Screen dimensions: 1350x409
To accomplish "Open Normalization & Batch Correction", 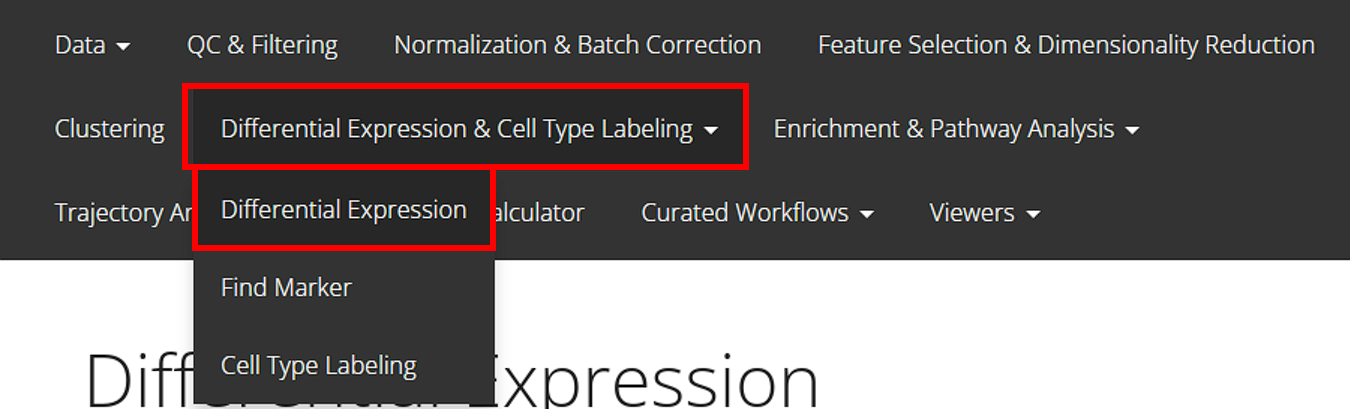I will [x=577, y=45].
